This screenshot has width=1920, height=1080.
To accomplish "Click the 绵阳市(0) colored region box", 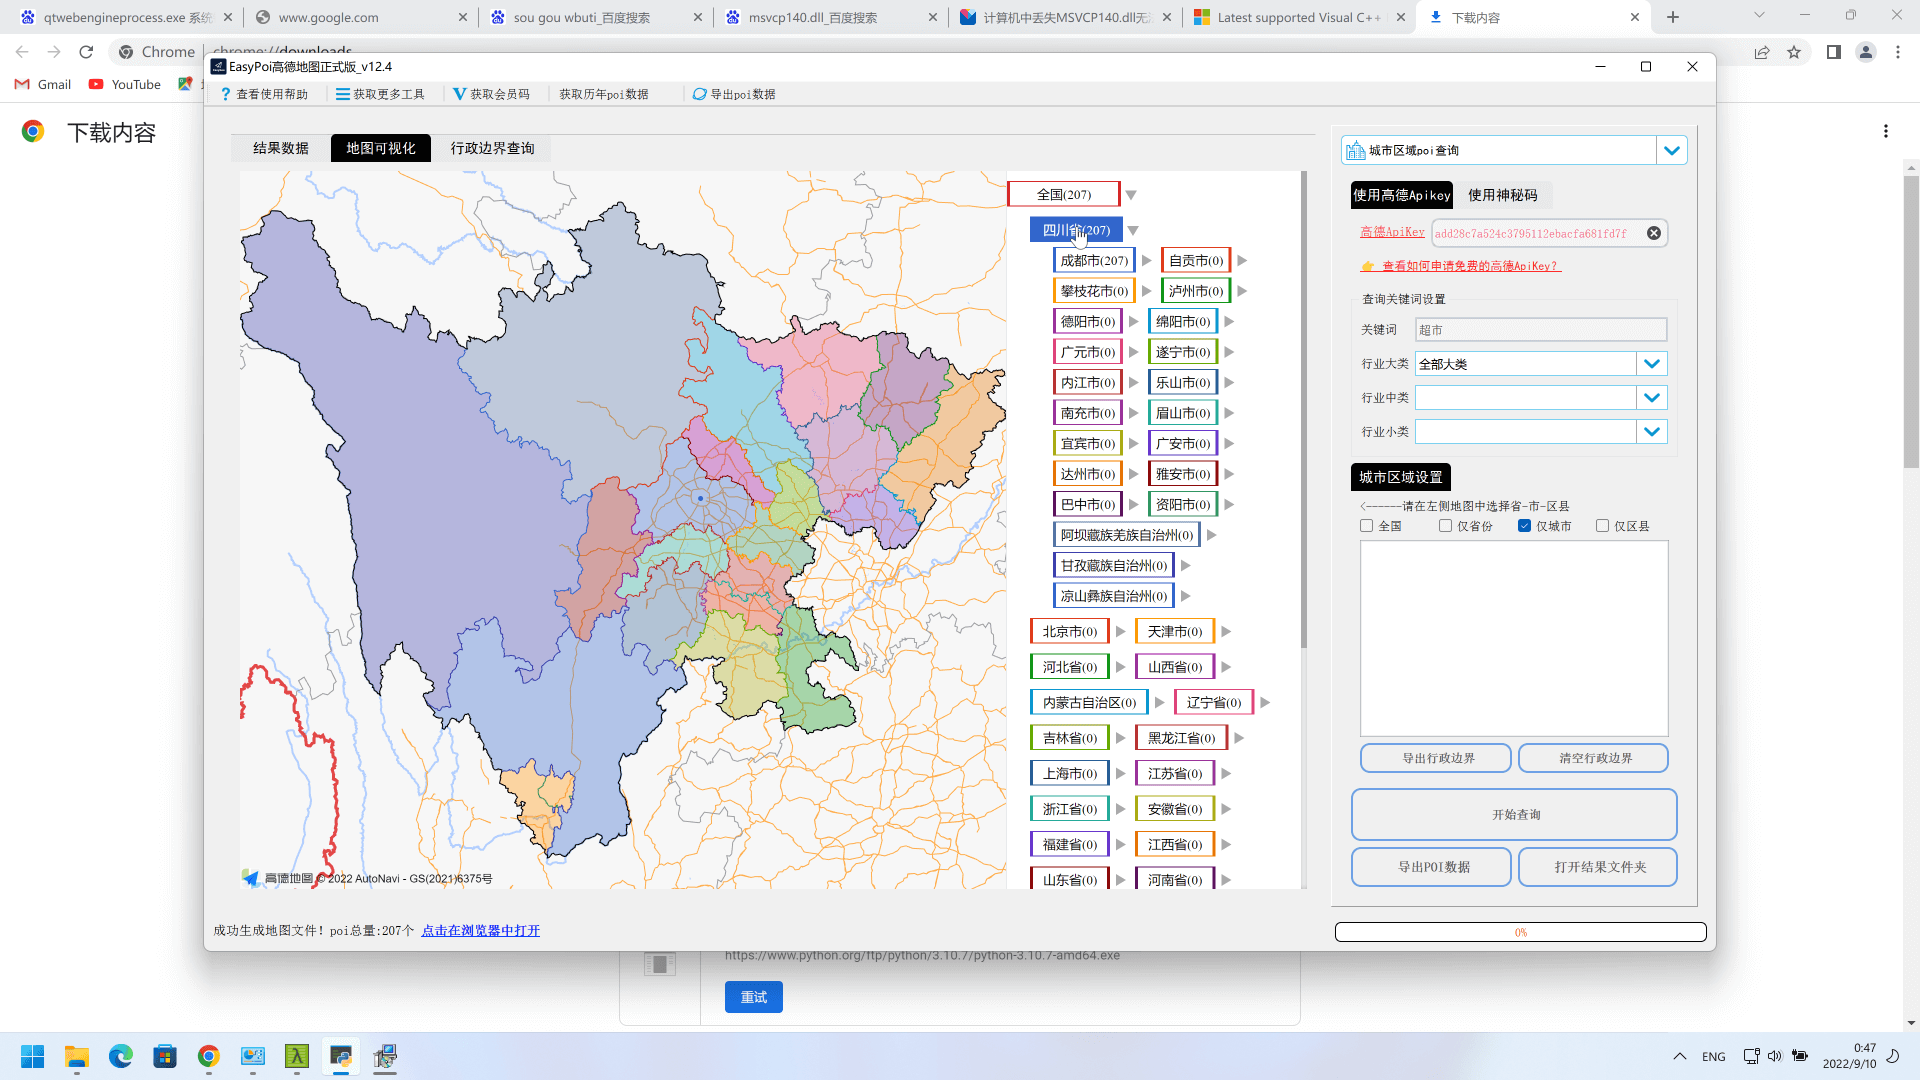I will [x=1182, y=322].
